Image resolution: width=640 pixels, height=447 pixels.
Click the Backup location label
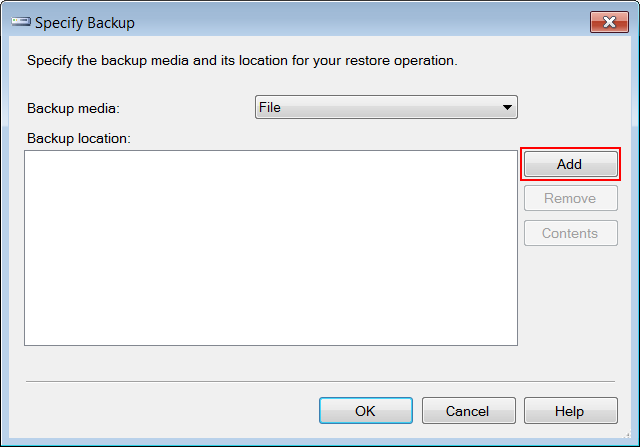click(x=79, y=138)
